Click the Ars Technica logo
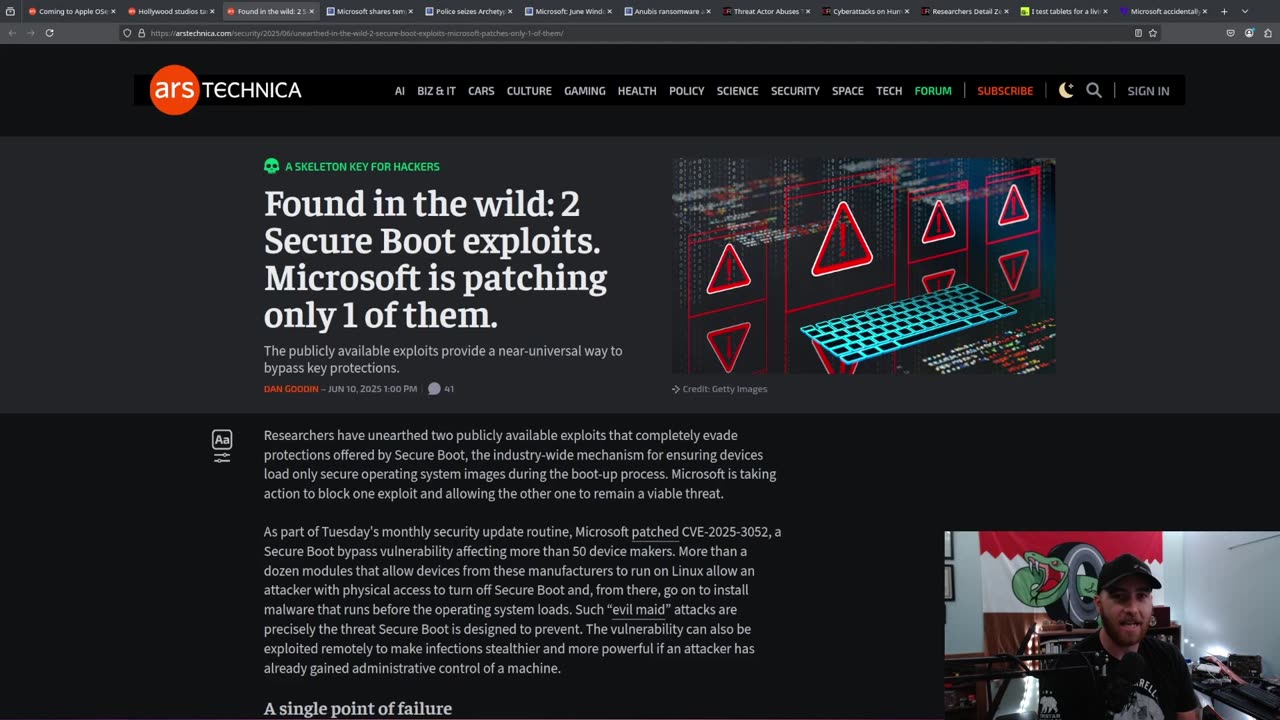This screenshot has width=1280, height=720. 226,90
